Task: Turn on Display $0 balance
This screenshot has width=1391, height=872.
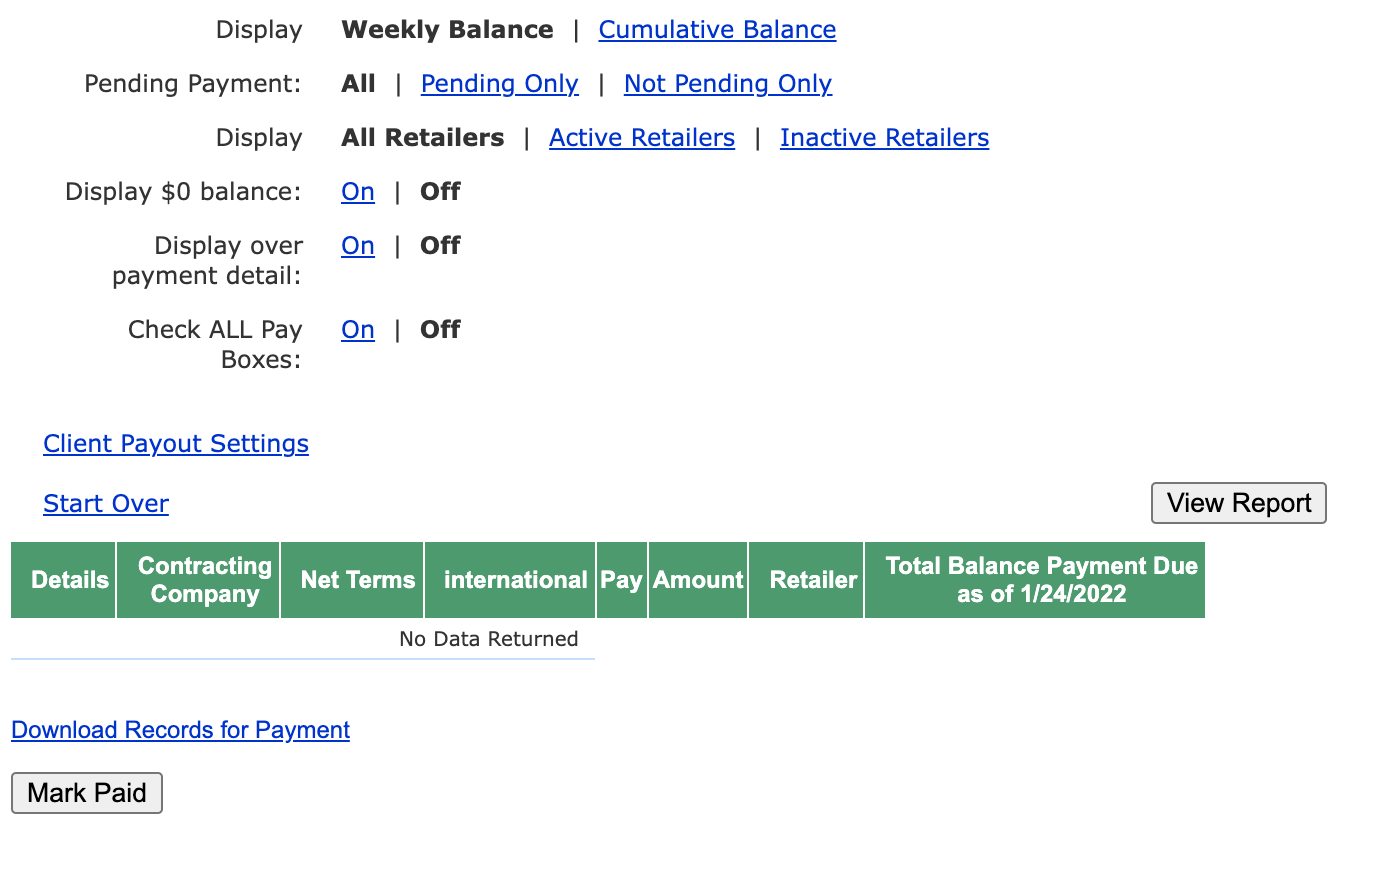Action: [357, 192]
